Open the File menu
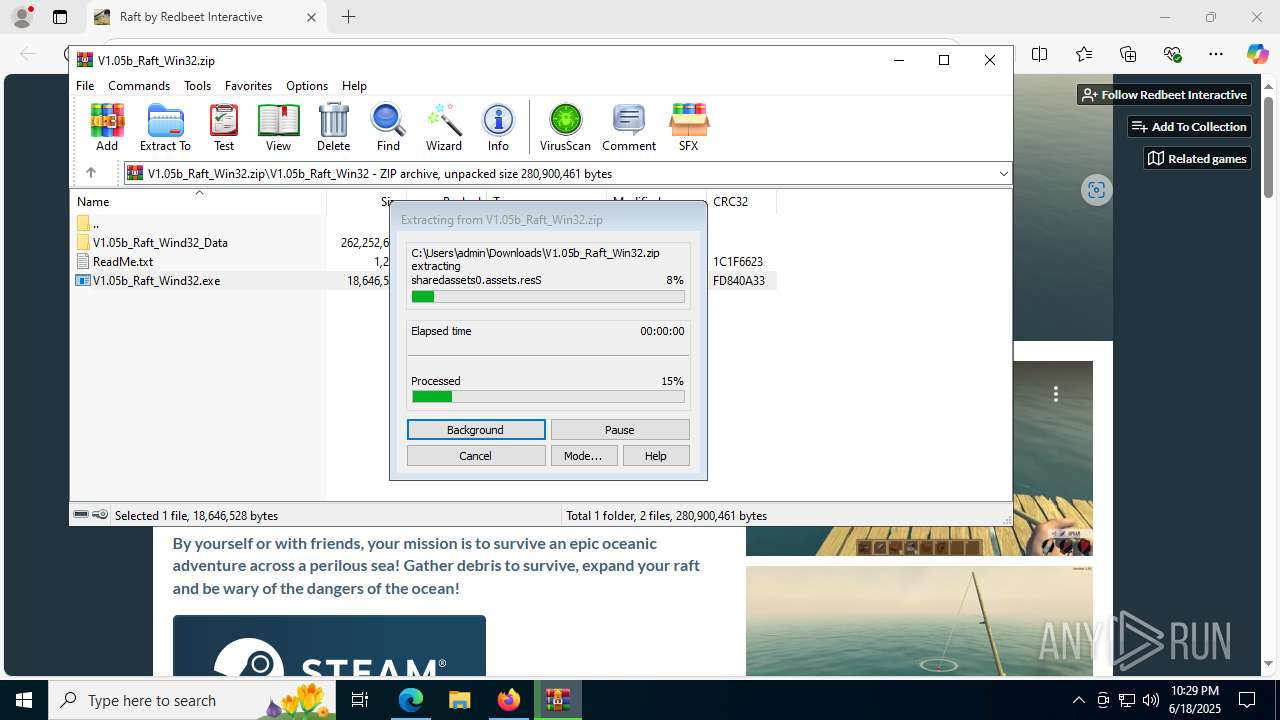This screenshot has height=720, width=1280. [85, 86]
